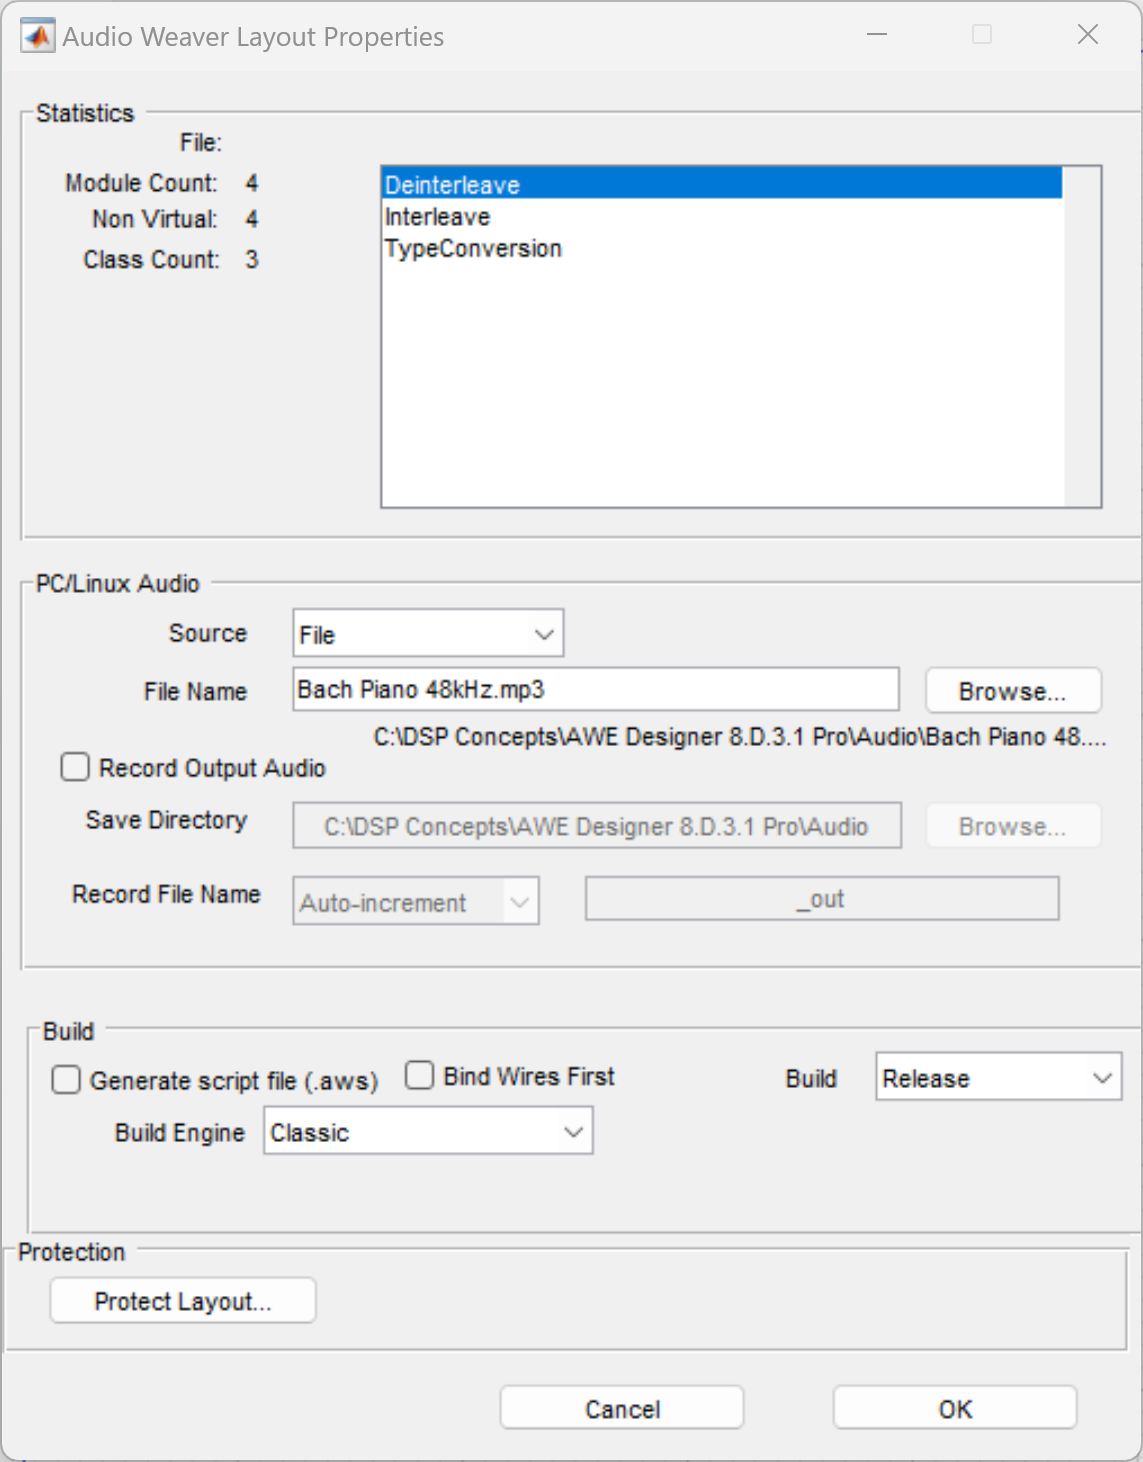The image size is (1143, 1462).
Task: Click the Save Directory path field
Action: tap(596, 826)
